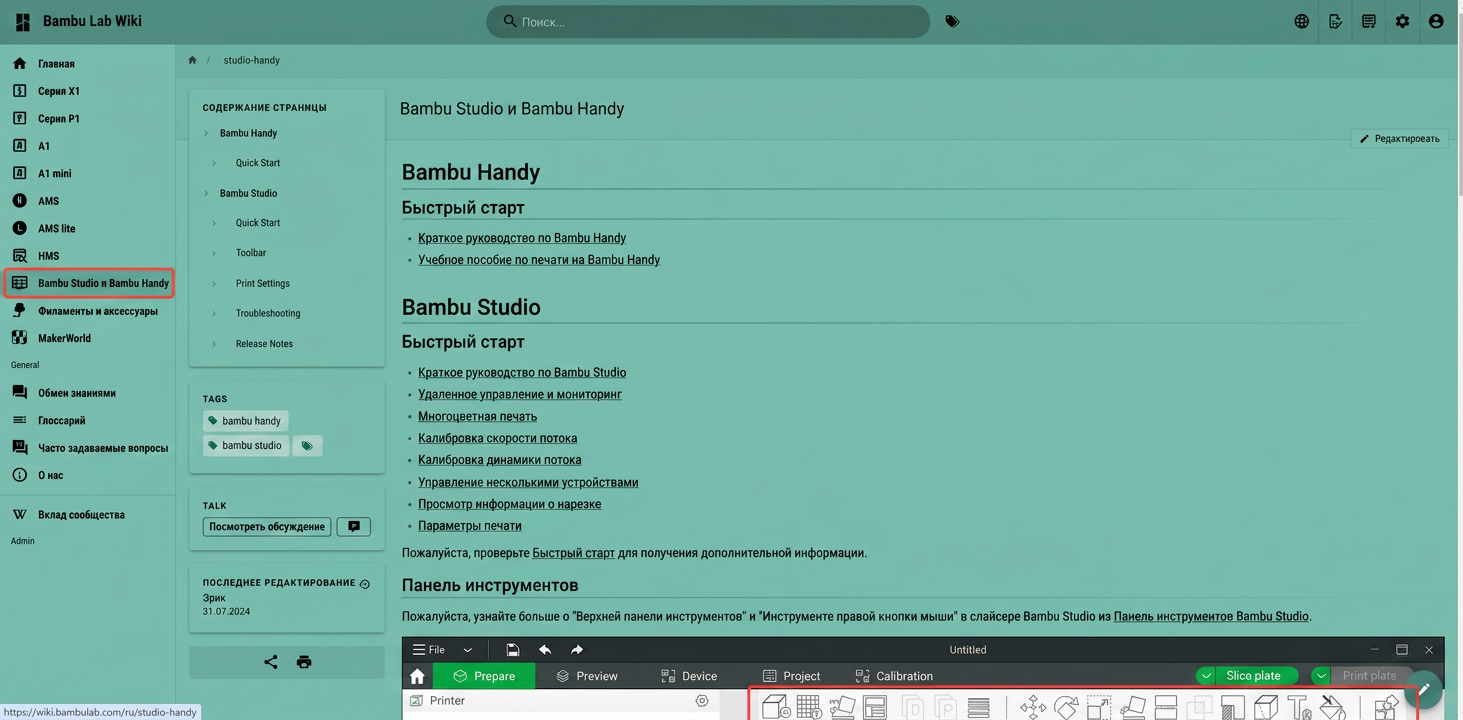Jump to Quick Start under Bambu Studio contents

pos(257,223)
